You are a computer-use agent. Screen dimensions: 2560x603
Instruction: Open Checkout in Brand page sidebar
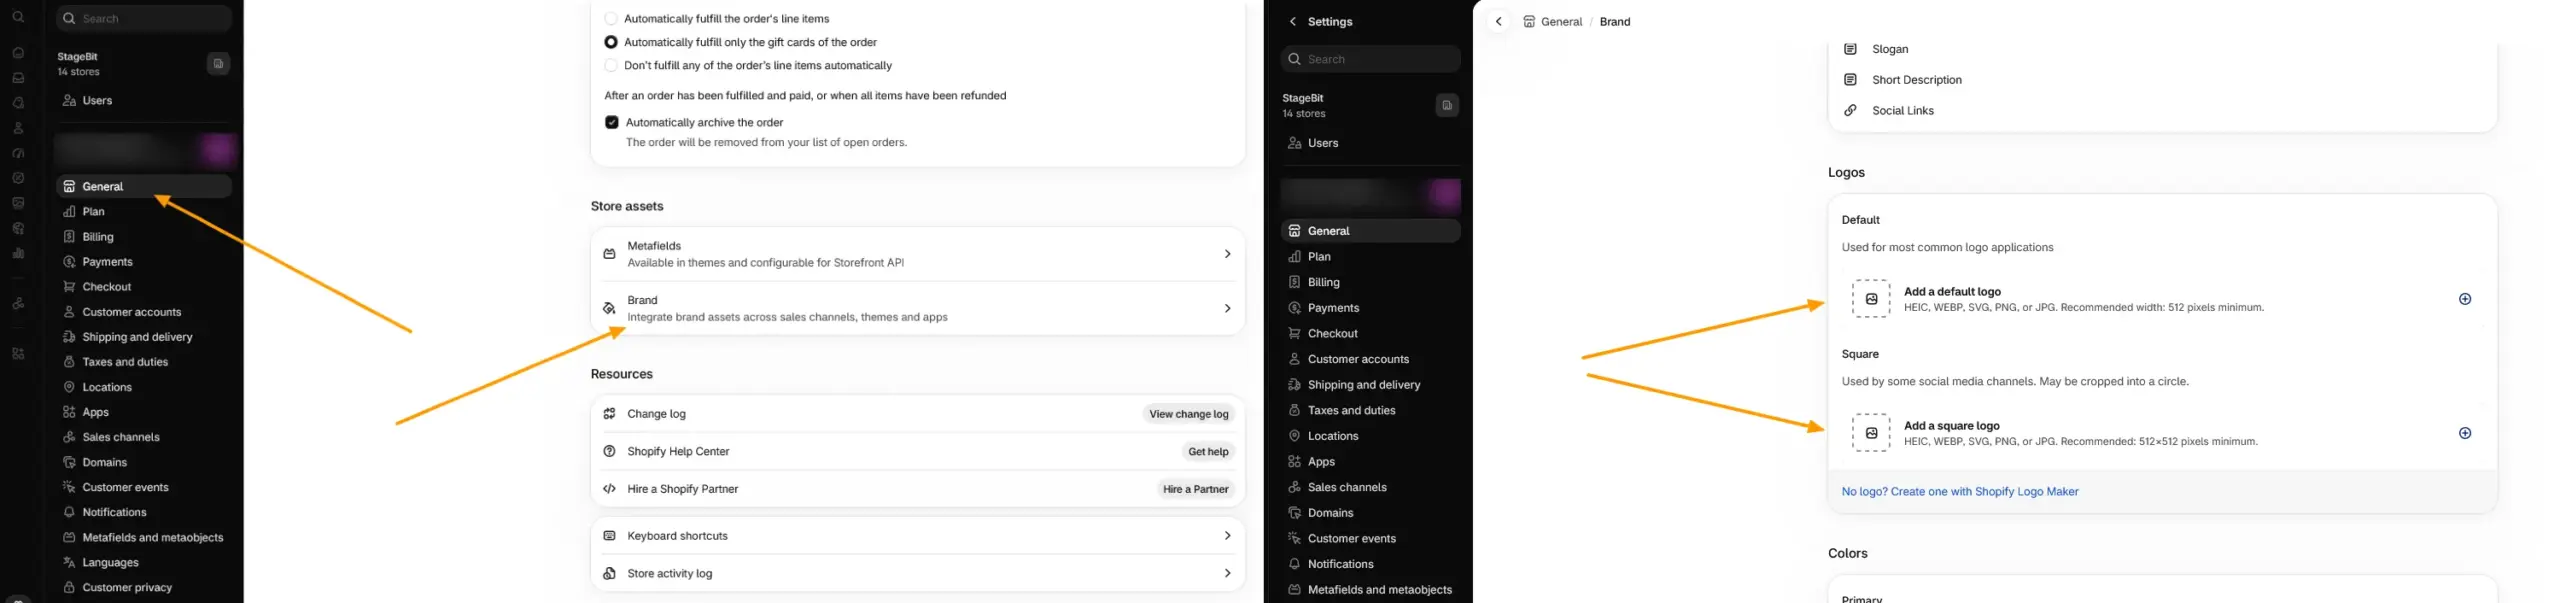pos(1333,334)
